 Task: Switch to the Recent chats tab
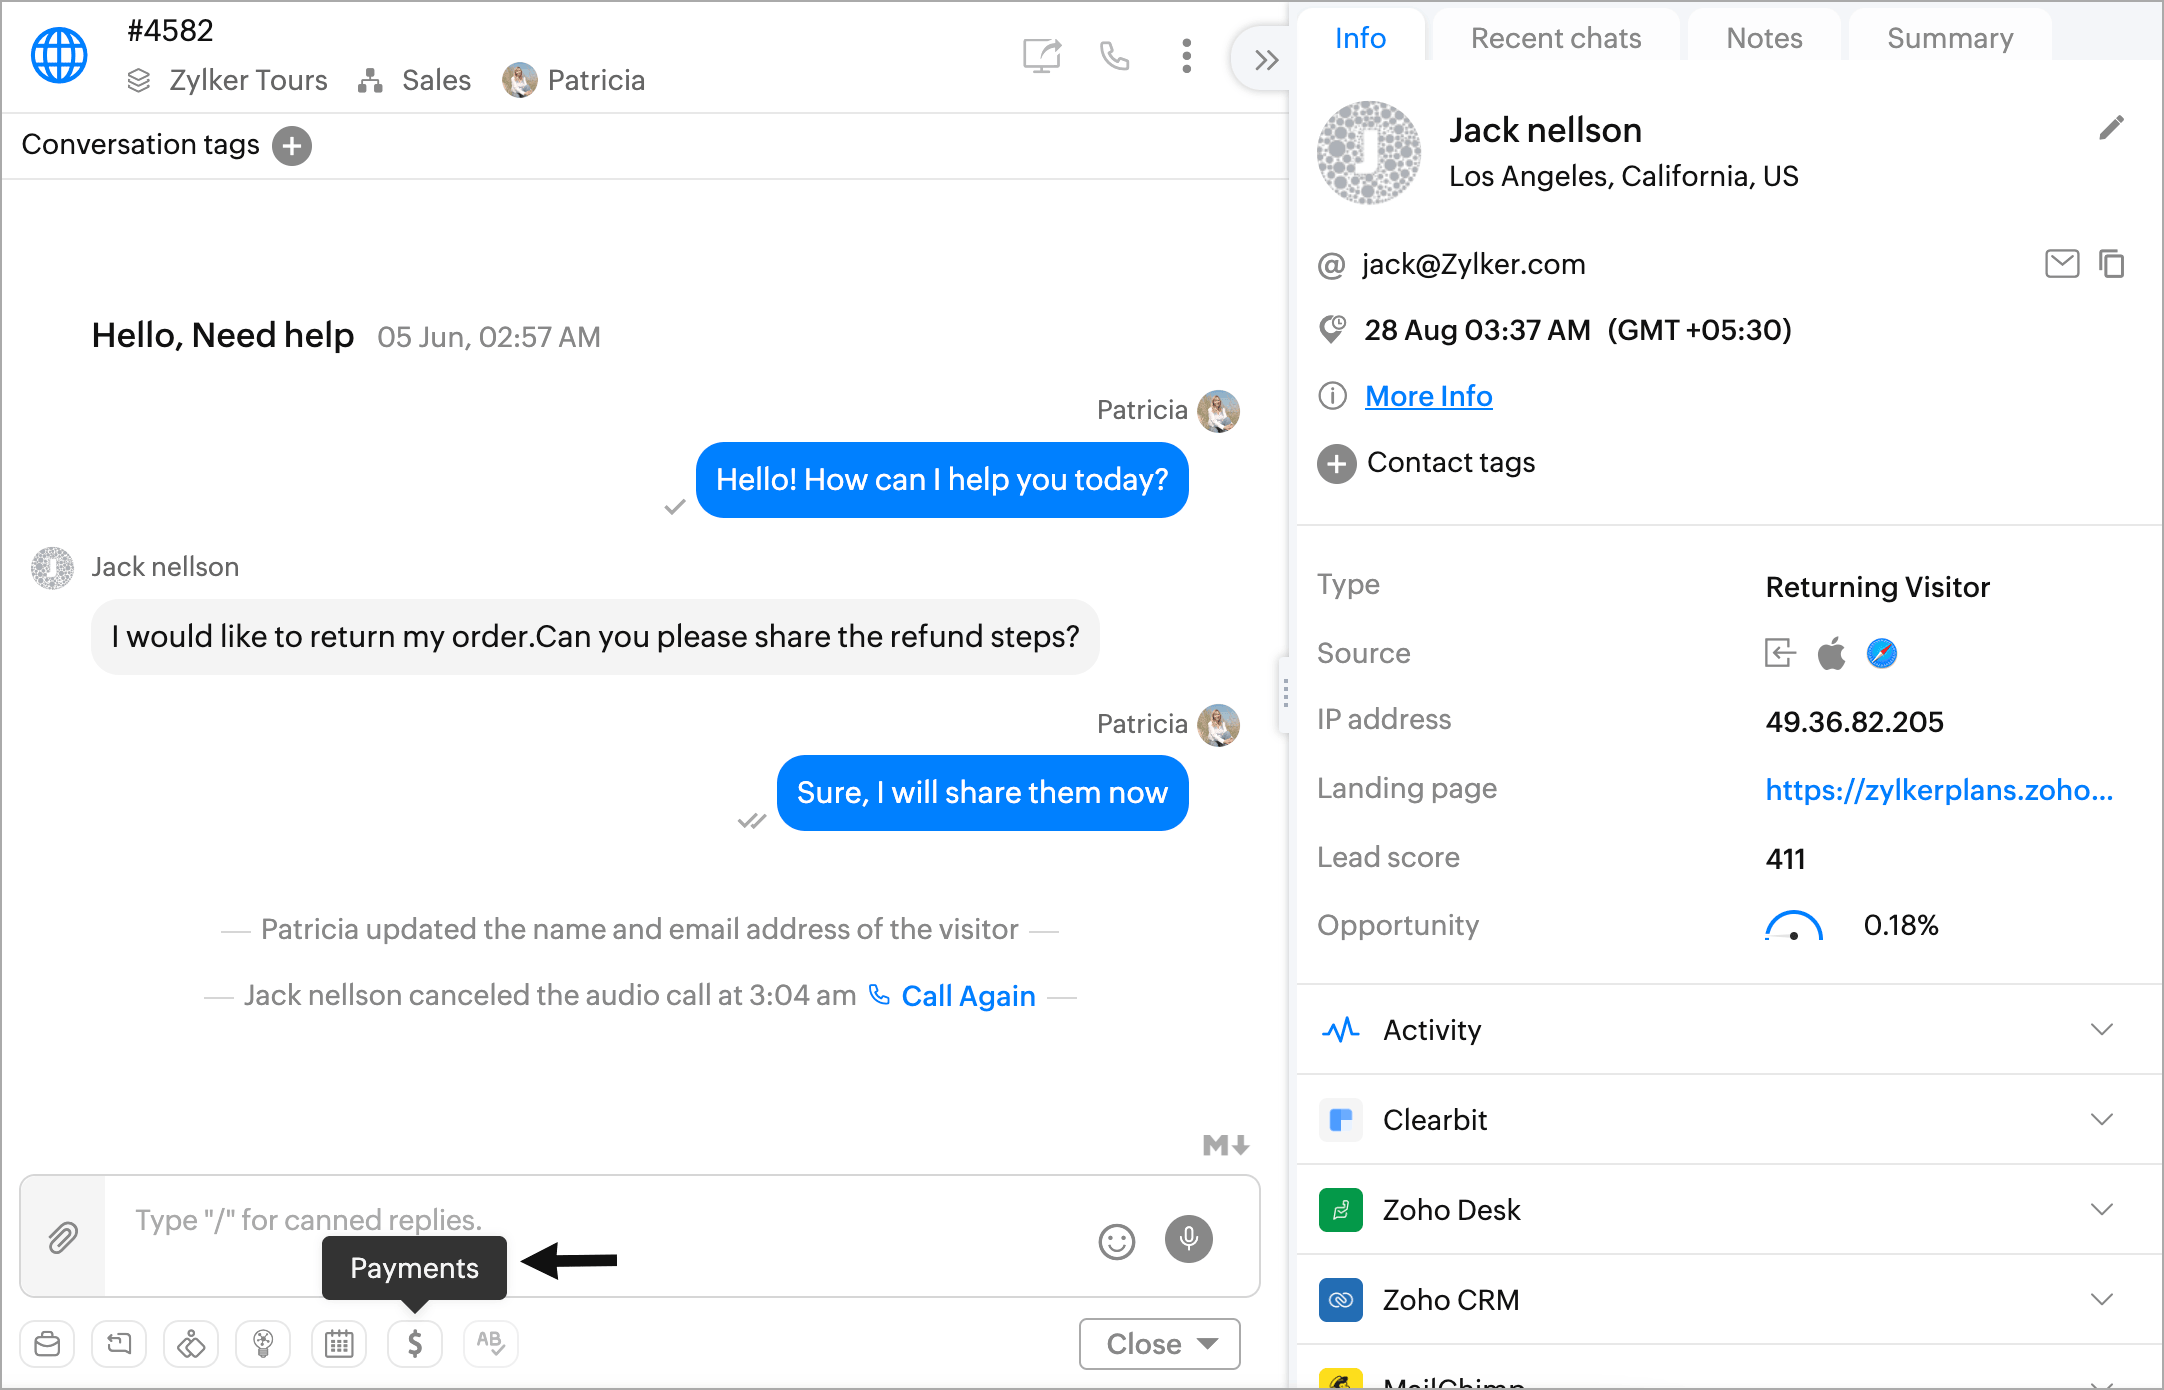coord(1555,38)
